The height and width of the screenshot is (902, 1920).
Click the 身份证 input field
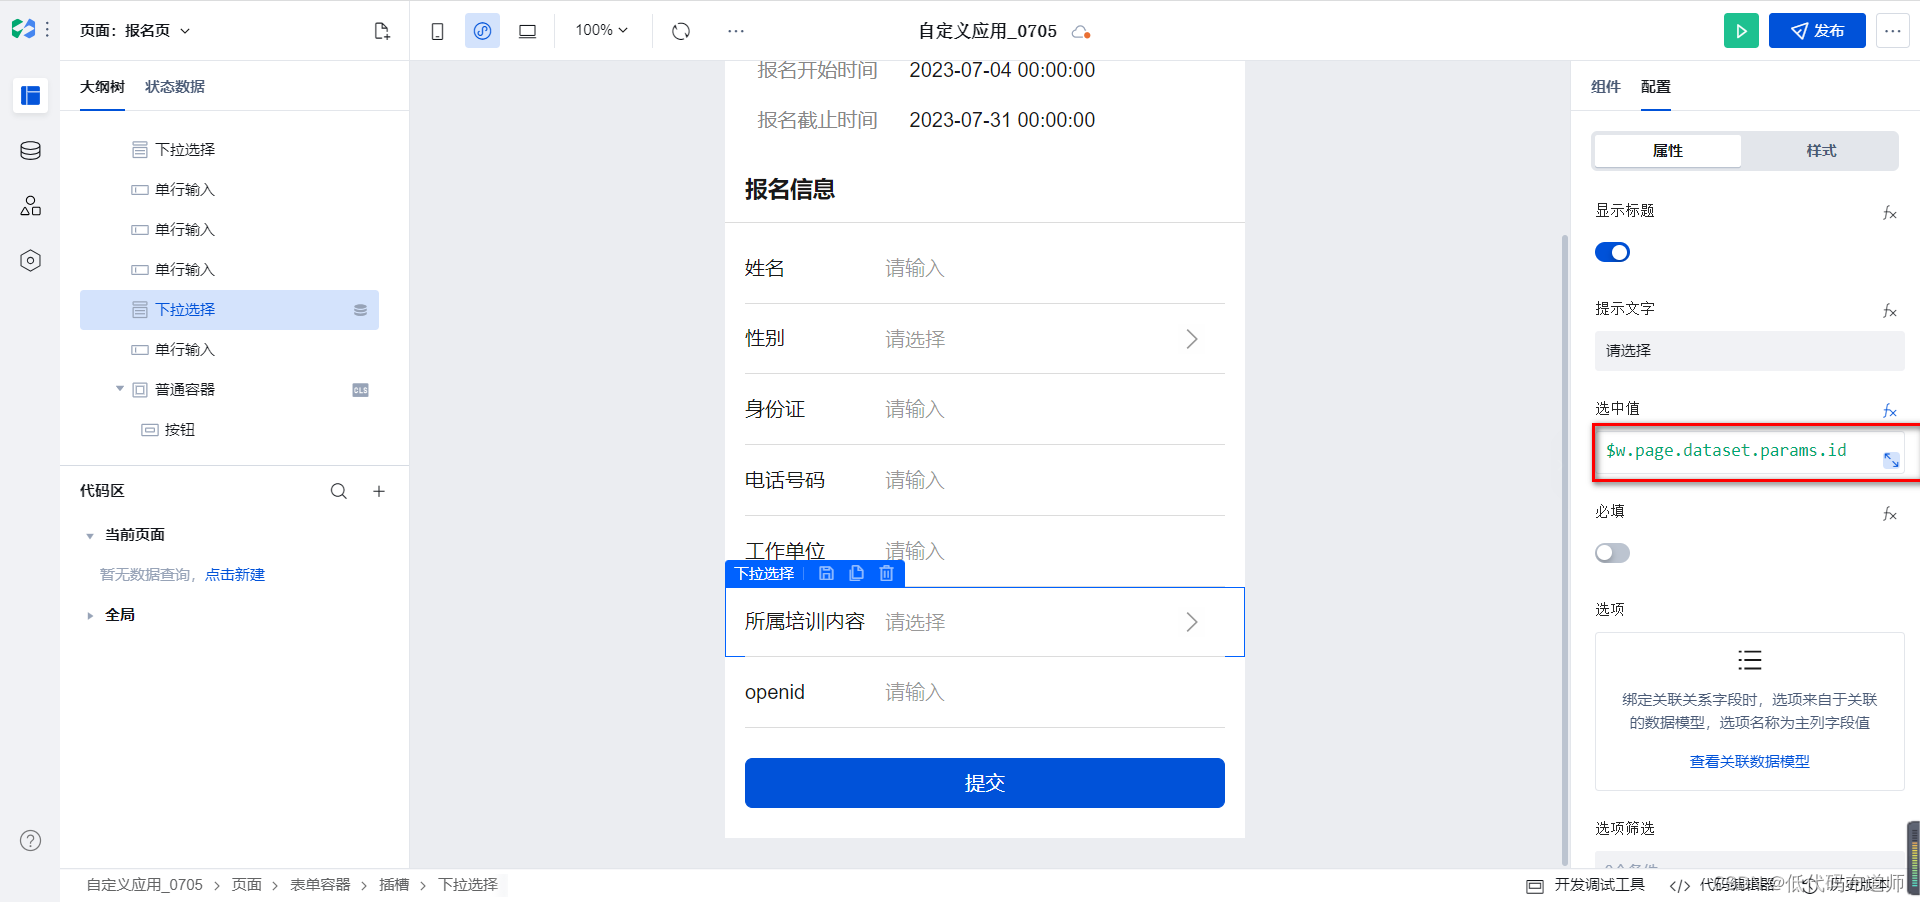pyautogui.click(x=1054, y=409)
